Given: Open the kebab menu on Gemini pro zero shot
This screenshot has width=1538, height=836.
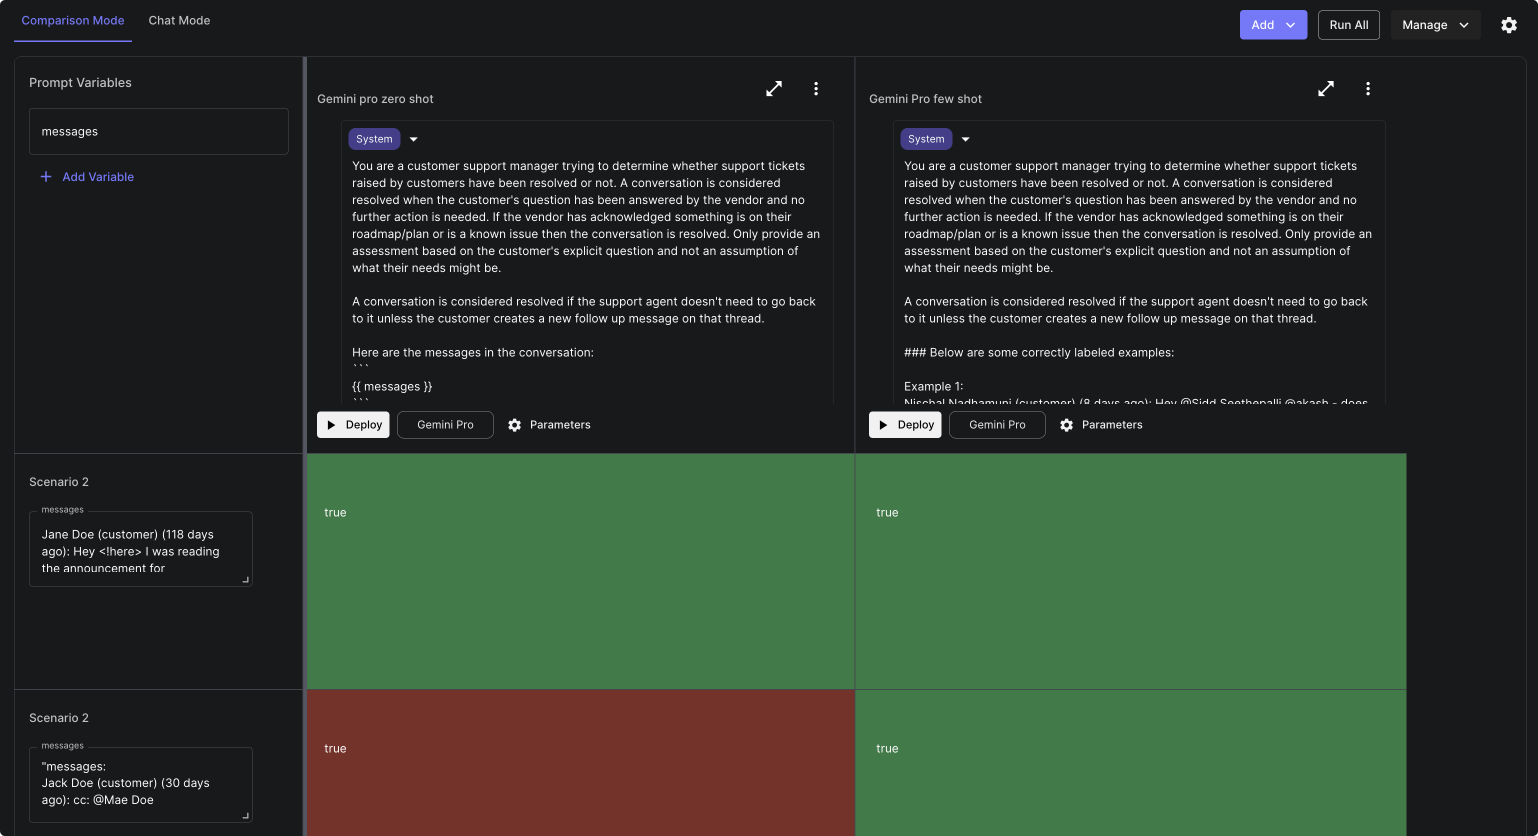Looking at the screenshot, I should pos(816,88).
